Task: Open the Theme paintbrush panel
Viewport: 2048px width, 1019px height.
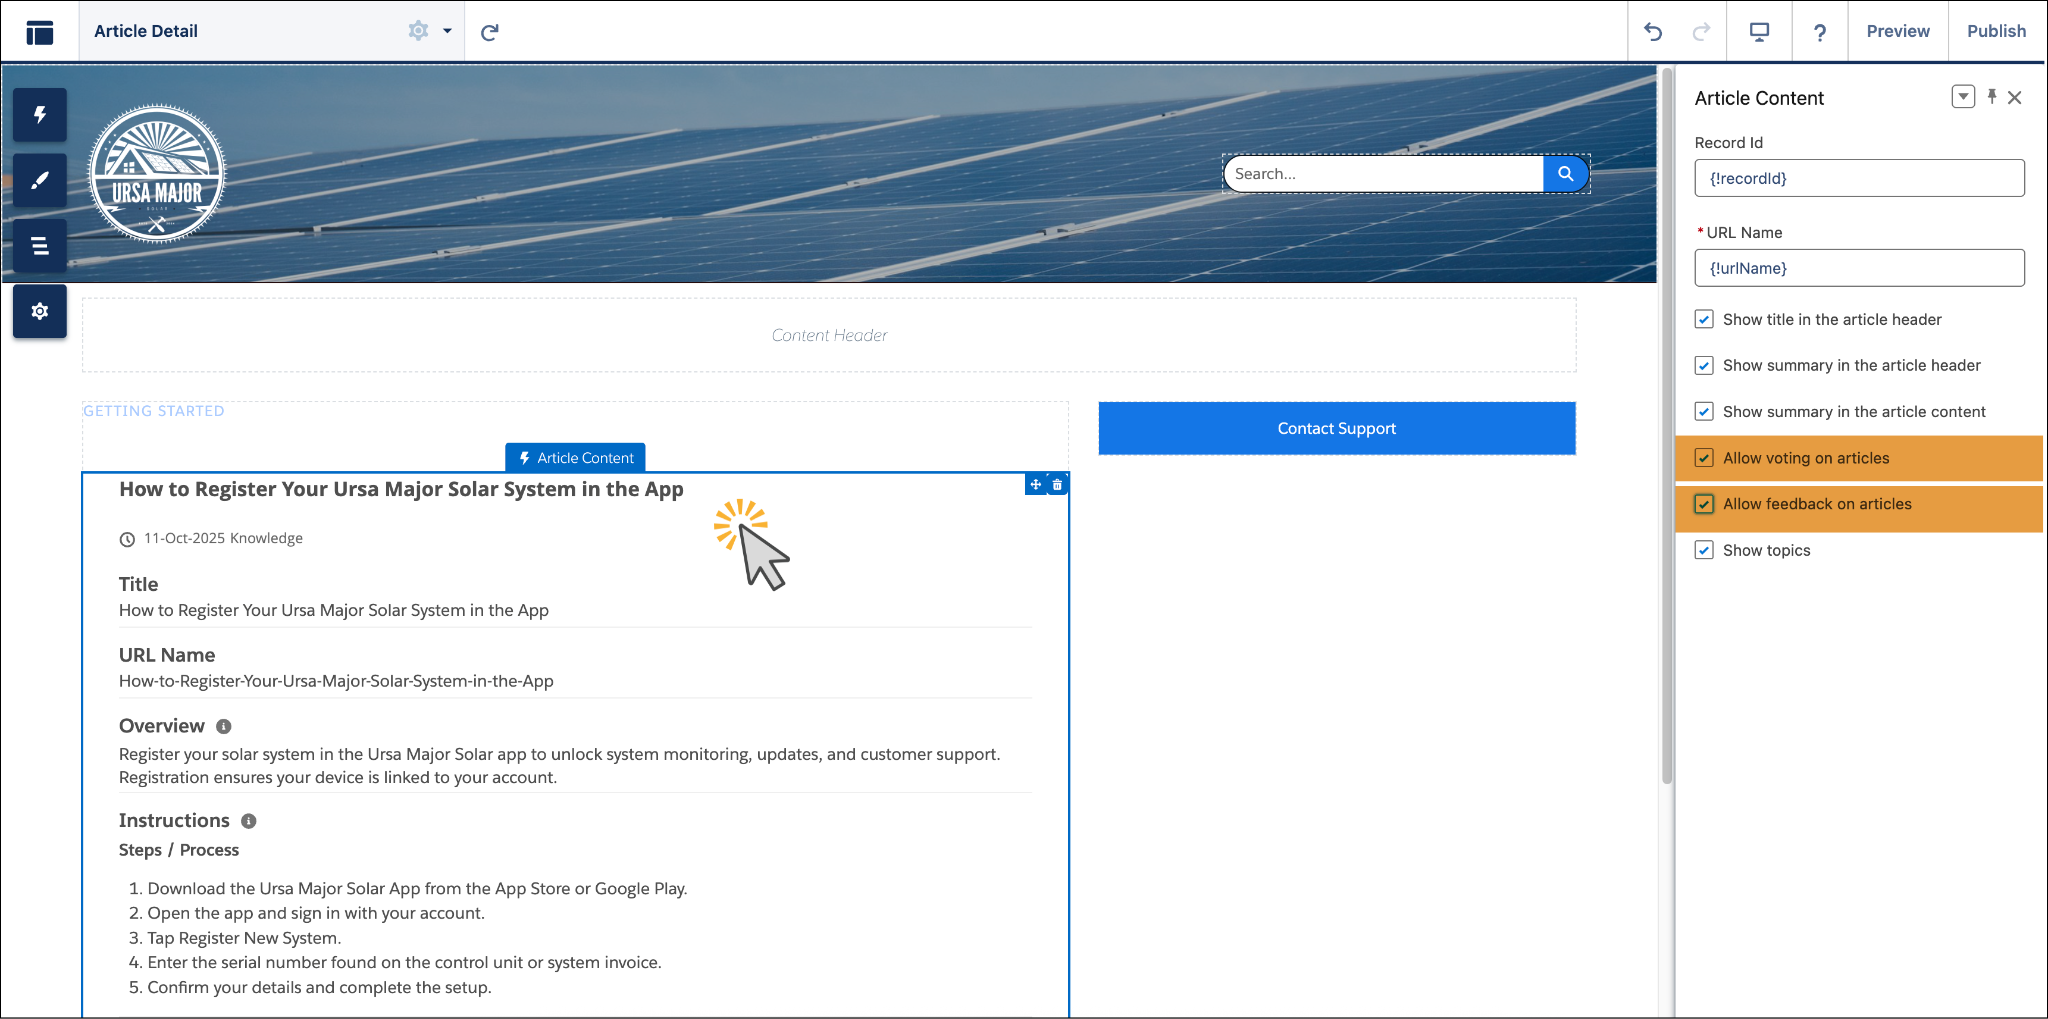Action: tap(40, 180)
